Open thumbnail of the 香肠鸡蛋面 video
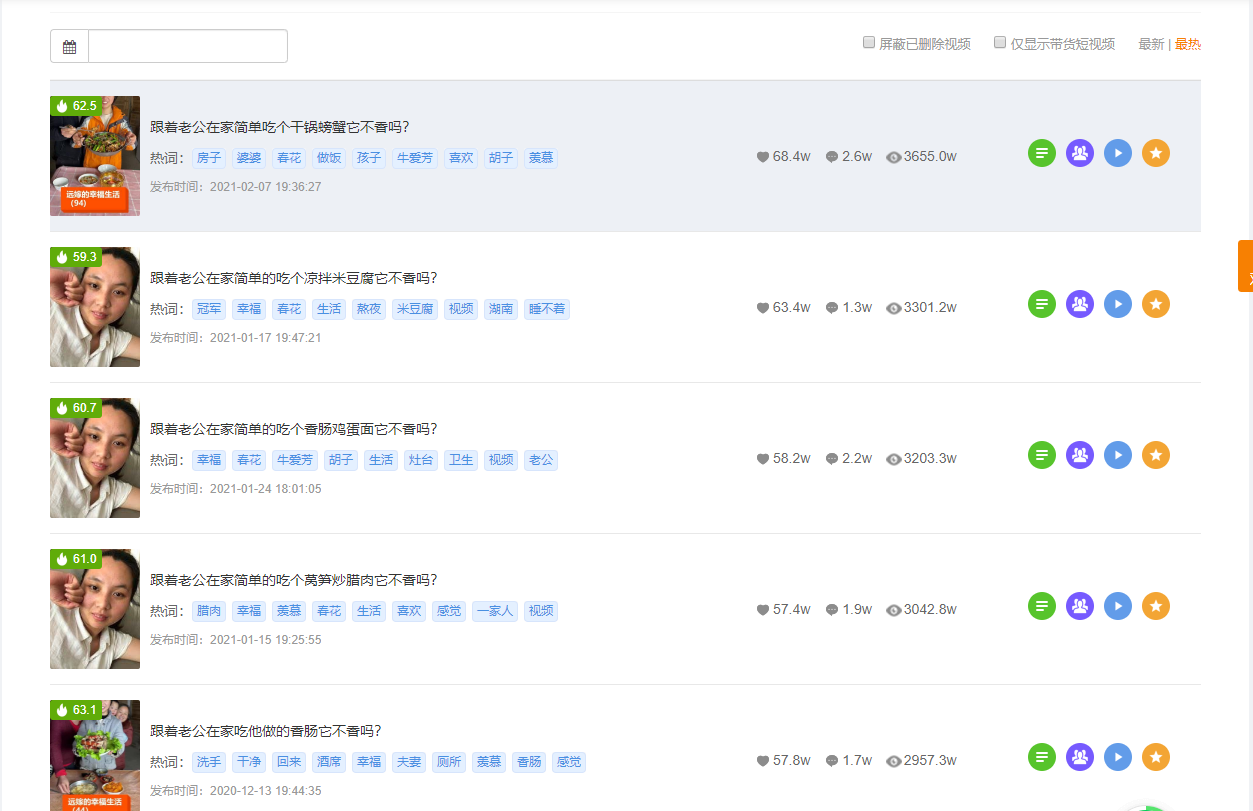The width and height of the screenshot is (1253, 811). coord(95,458)
